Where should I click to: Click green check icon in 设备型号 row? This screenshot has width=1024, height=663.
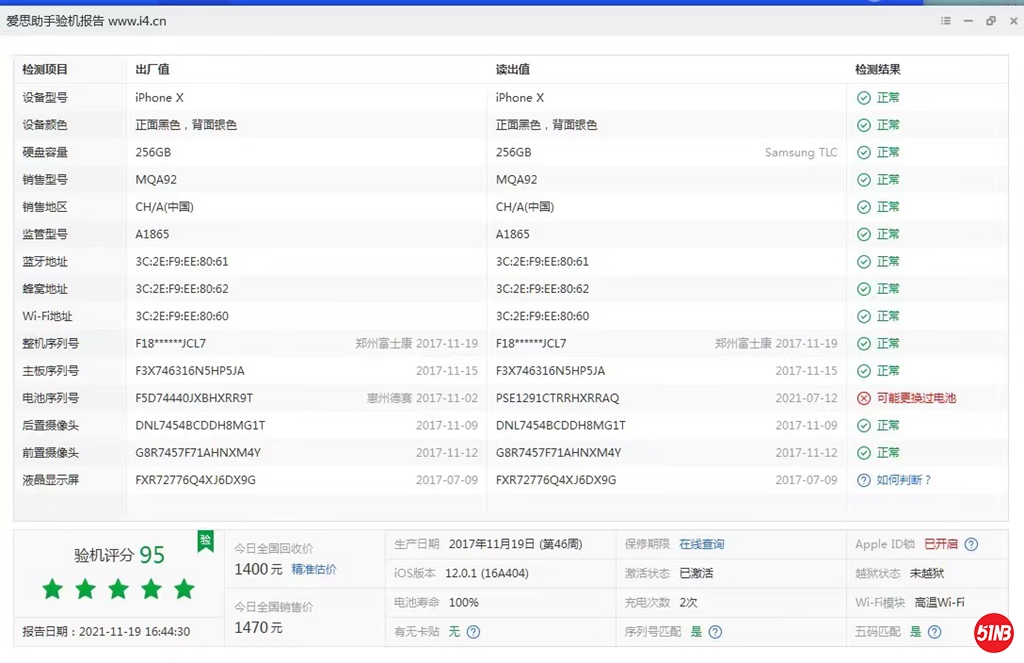tap(864, 98)
